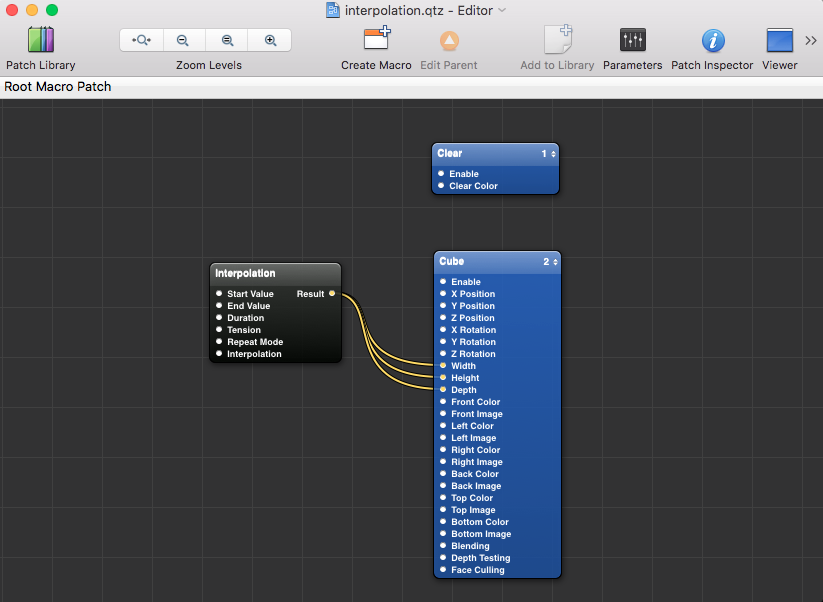823x602 pixels.
Task: Click the Left Image port
Action: (443, 438)
